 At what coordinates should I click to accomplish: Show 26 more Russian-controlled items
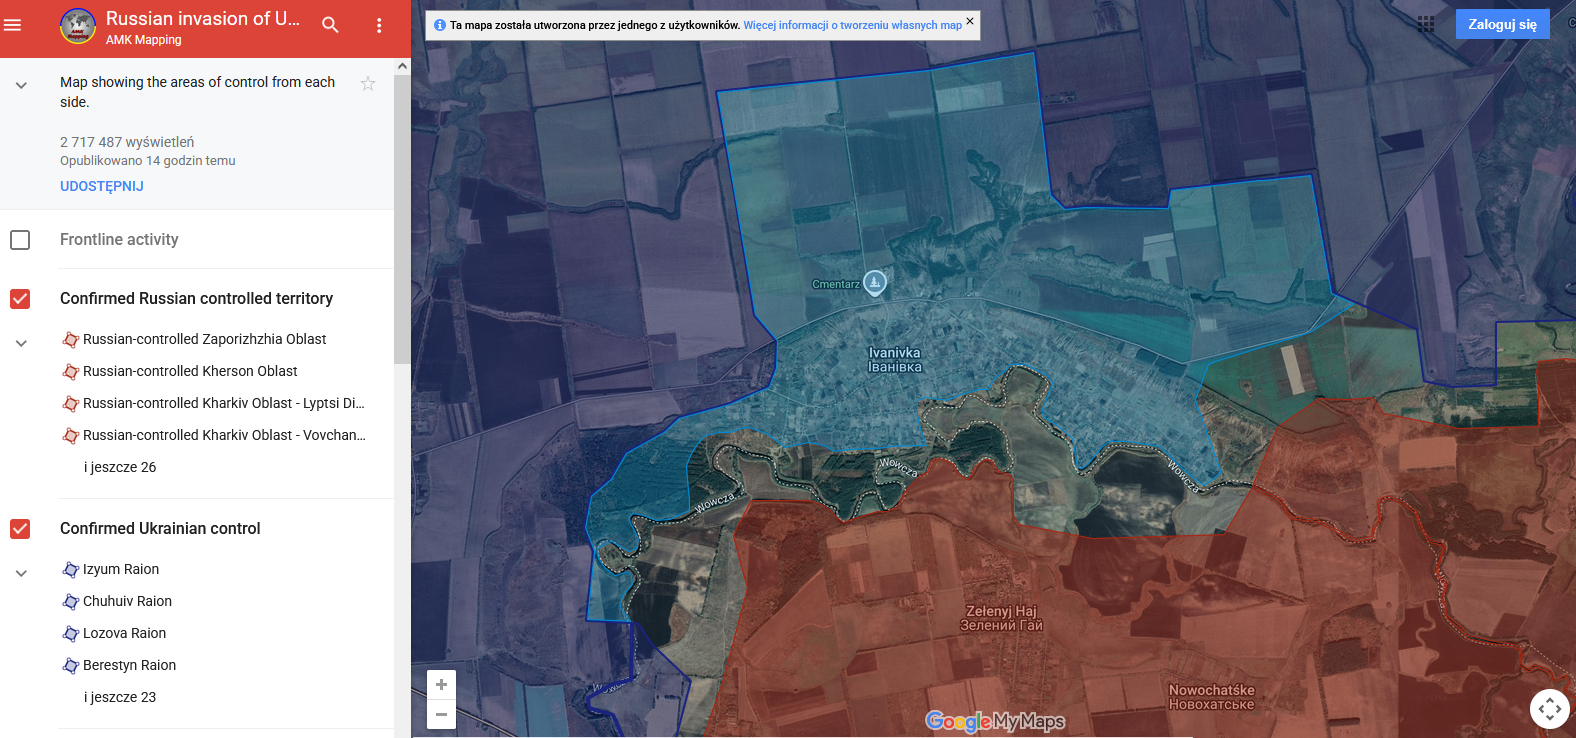(x=120, y=467)
